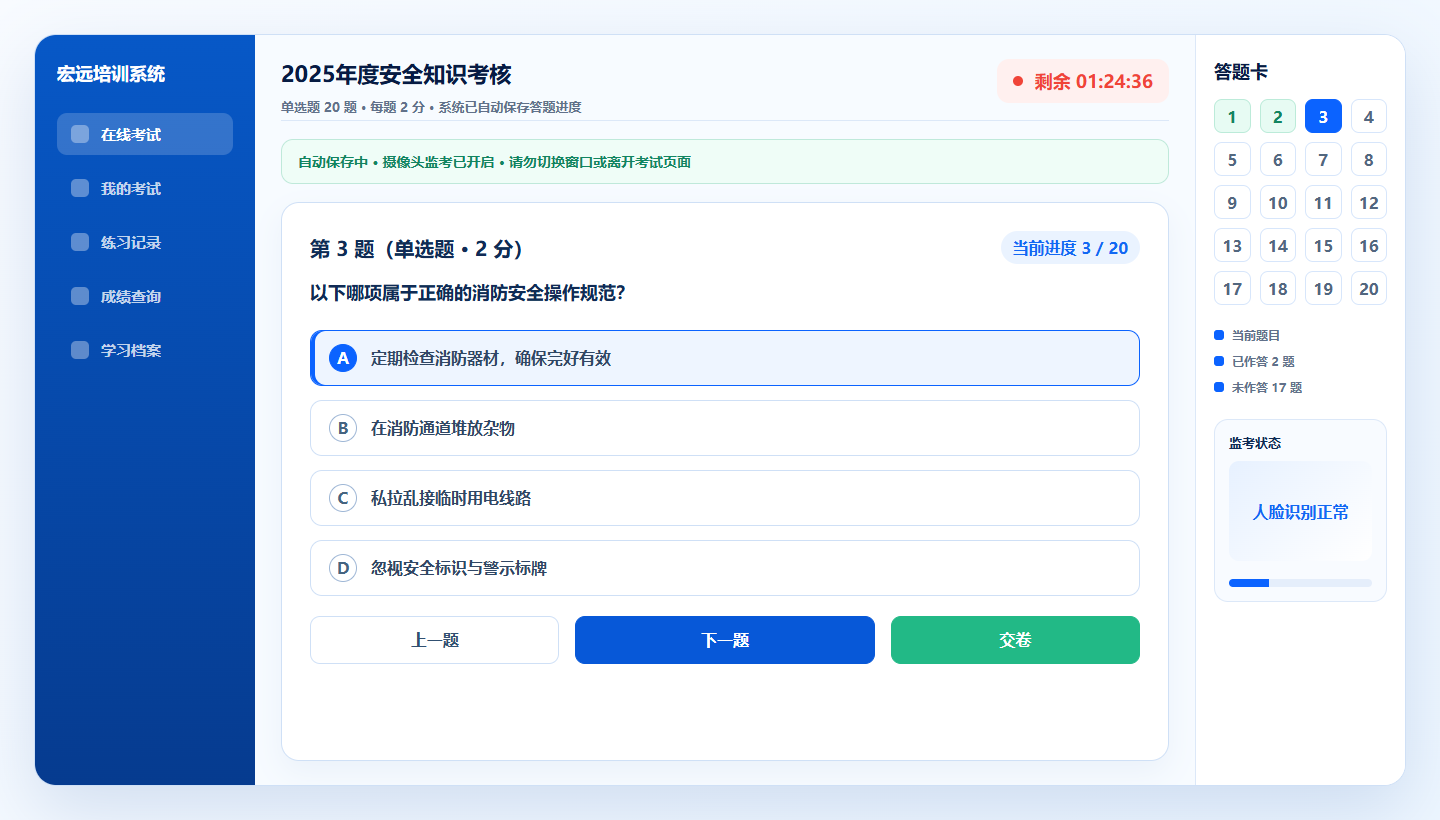This screenshot has width=1440, height=820.
Task: Jump to question 7 in answer card
Action: pyautogui.click(x=1323, y=159)
